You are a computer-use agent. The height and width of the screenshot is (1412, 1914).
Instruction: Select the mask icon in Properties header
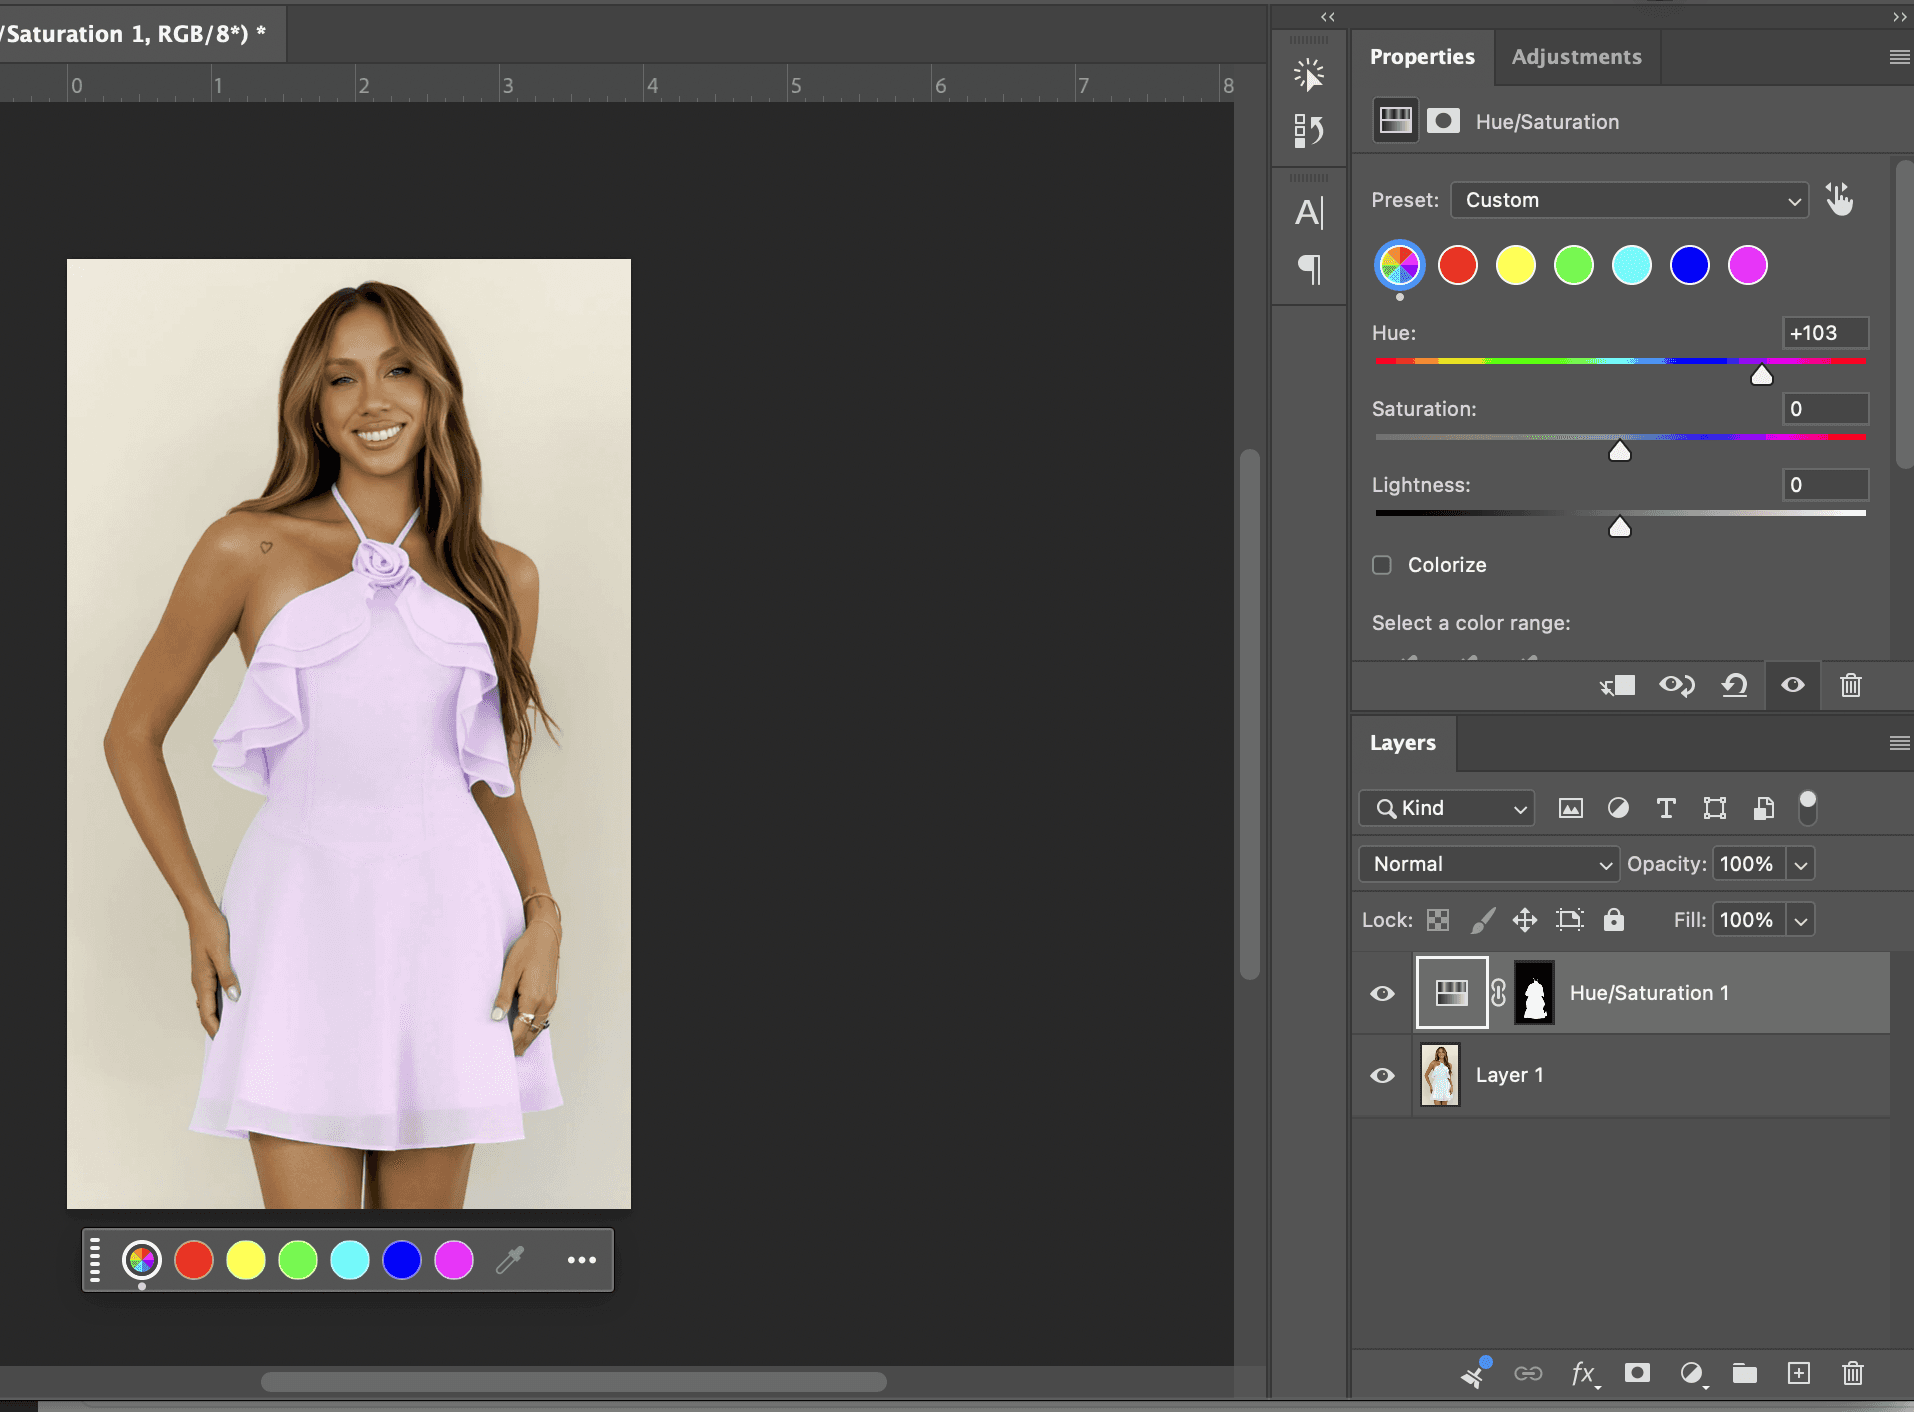pos(1443,121)
